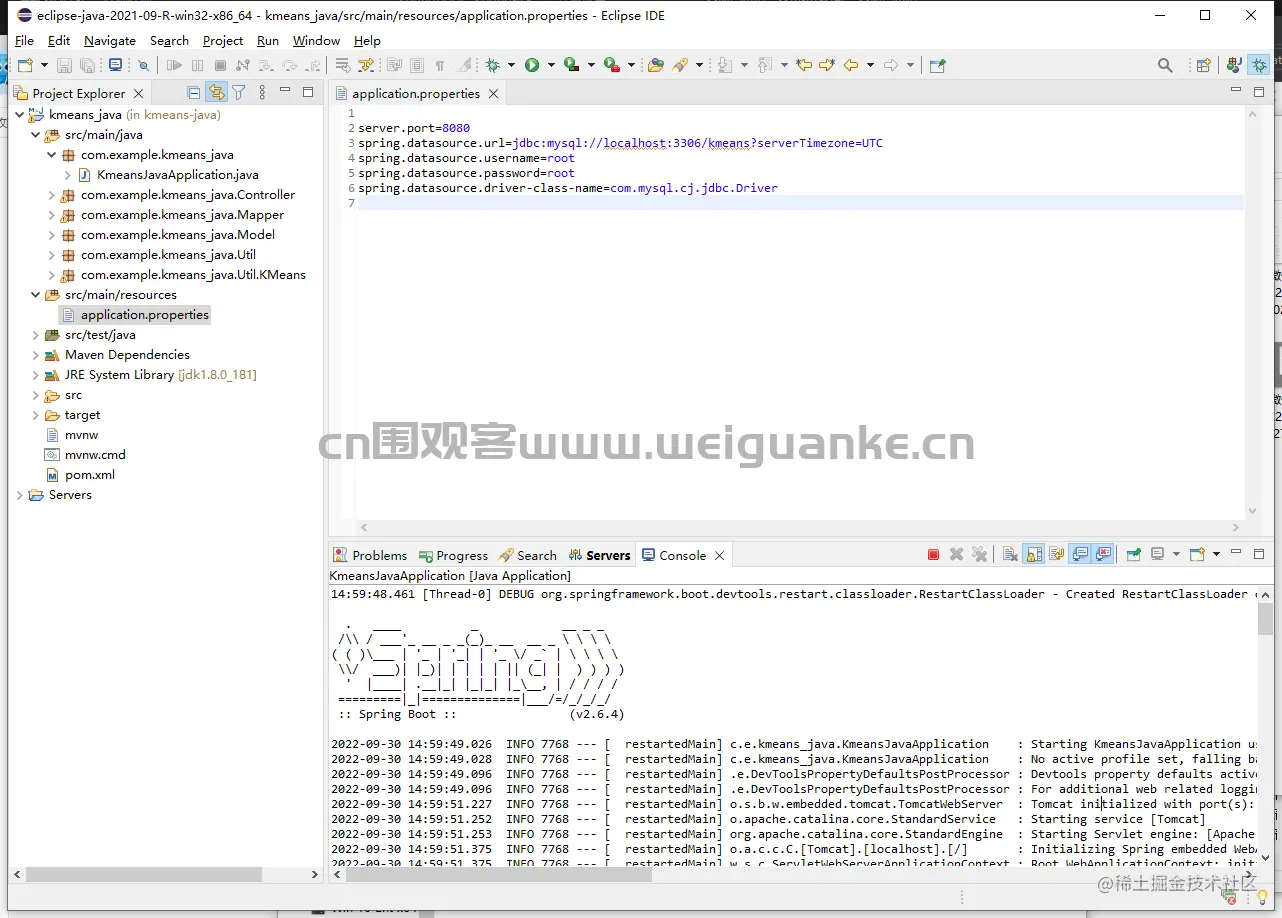Click the Next Annotation toolbar icon
The image size is (1282, 918).
[x=726, y=65]
